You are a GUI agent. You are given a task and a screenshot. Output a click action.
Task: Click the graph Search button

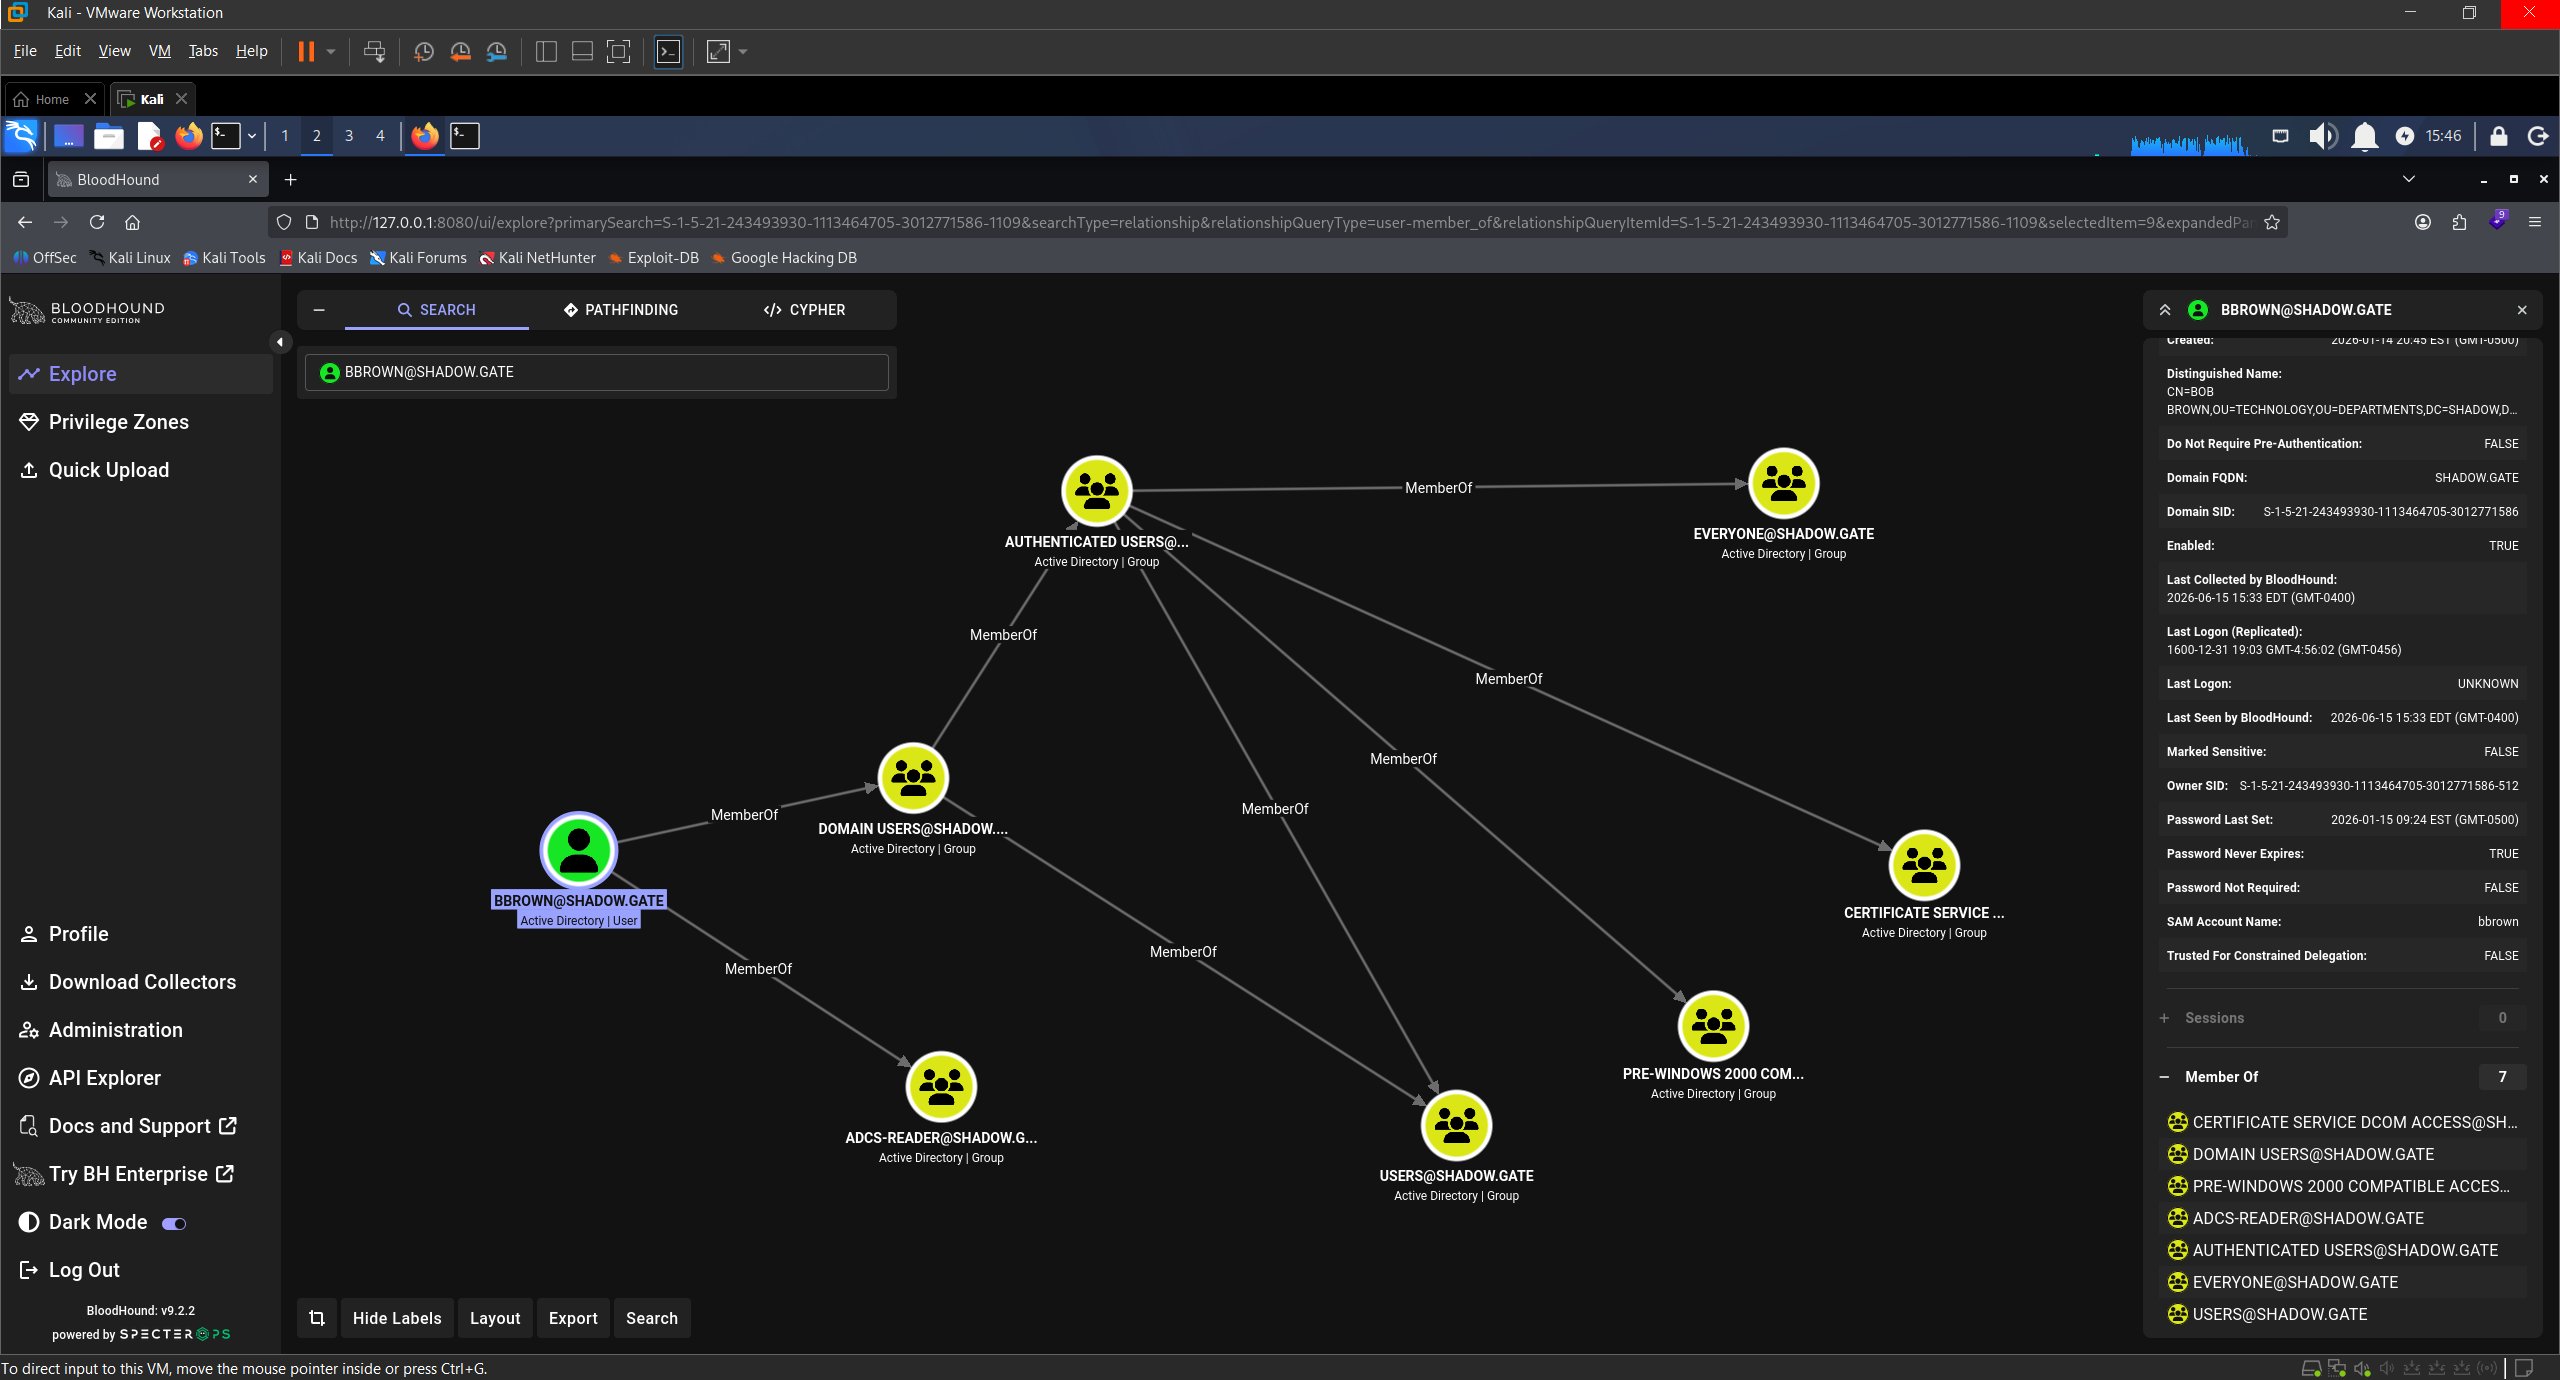(x=652, y=1318)
